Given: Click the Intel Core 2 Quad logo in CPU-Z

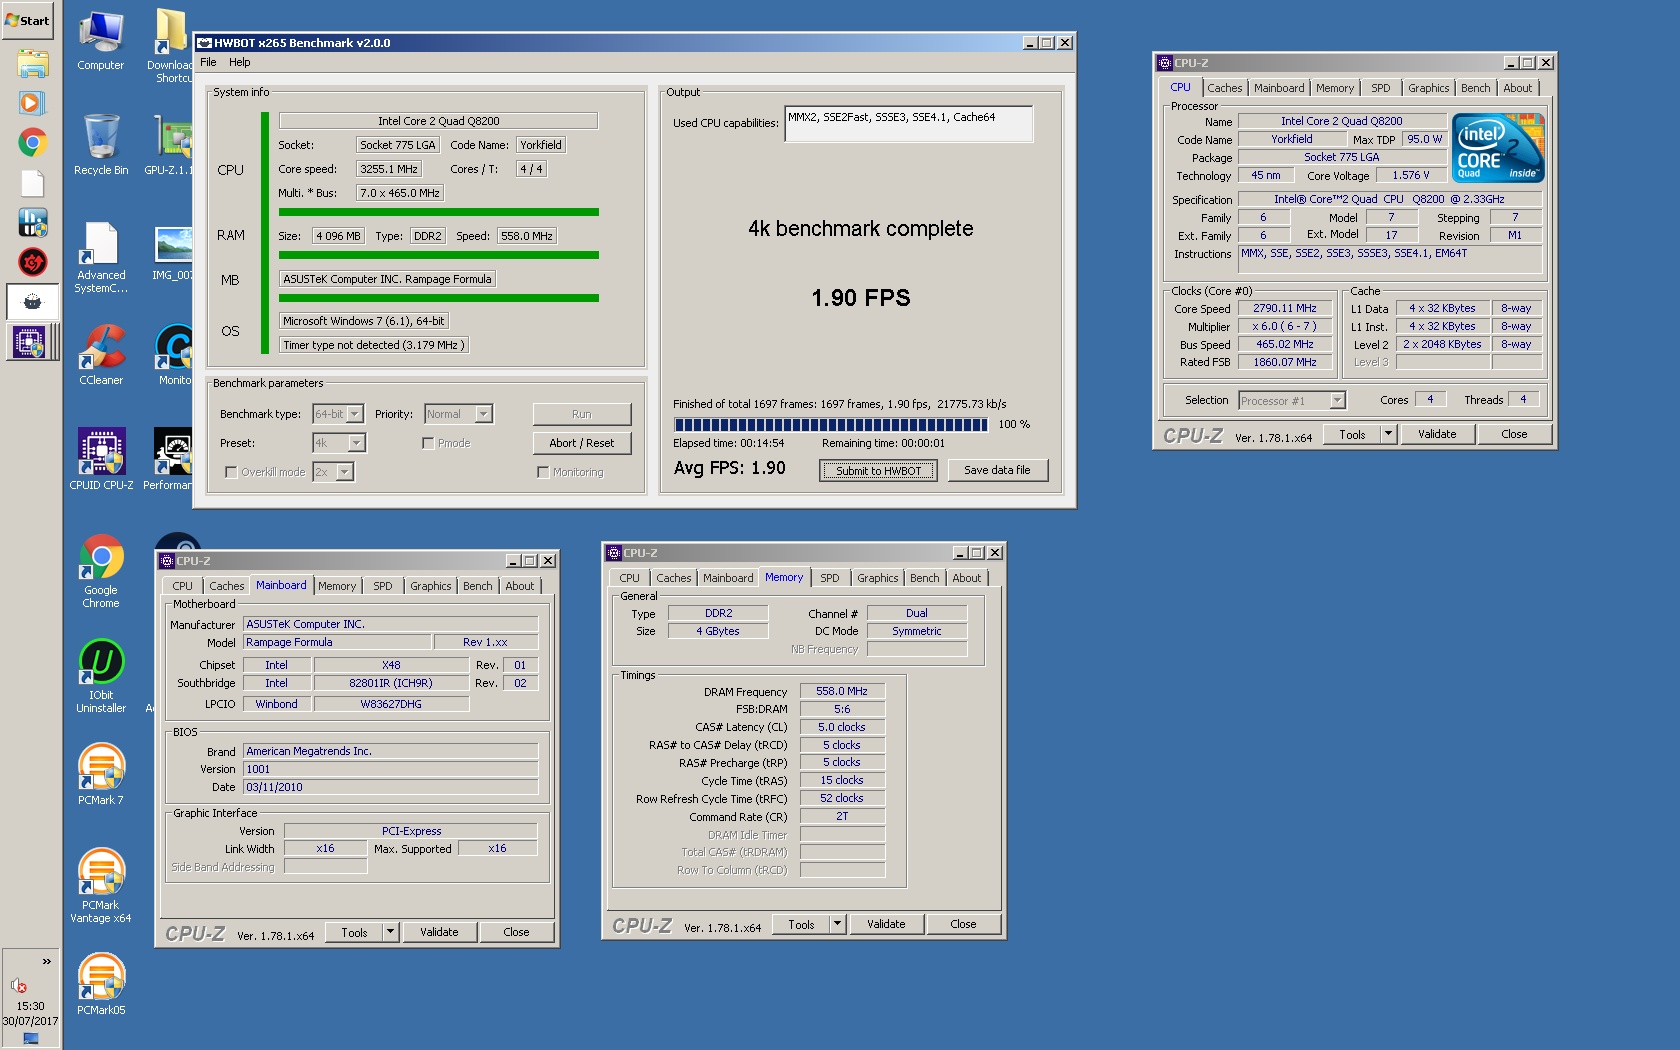Looking at the screenshot, I should pos(1499,147).
